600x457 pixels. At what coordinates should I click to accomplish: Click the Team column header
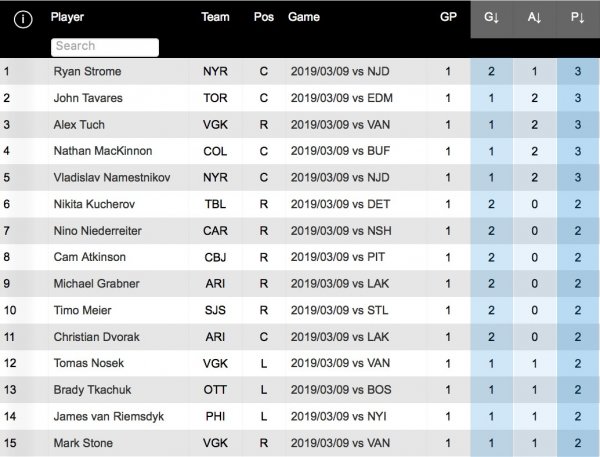click(x=215, y=18)
